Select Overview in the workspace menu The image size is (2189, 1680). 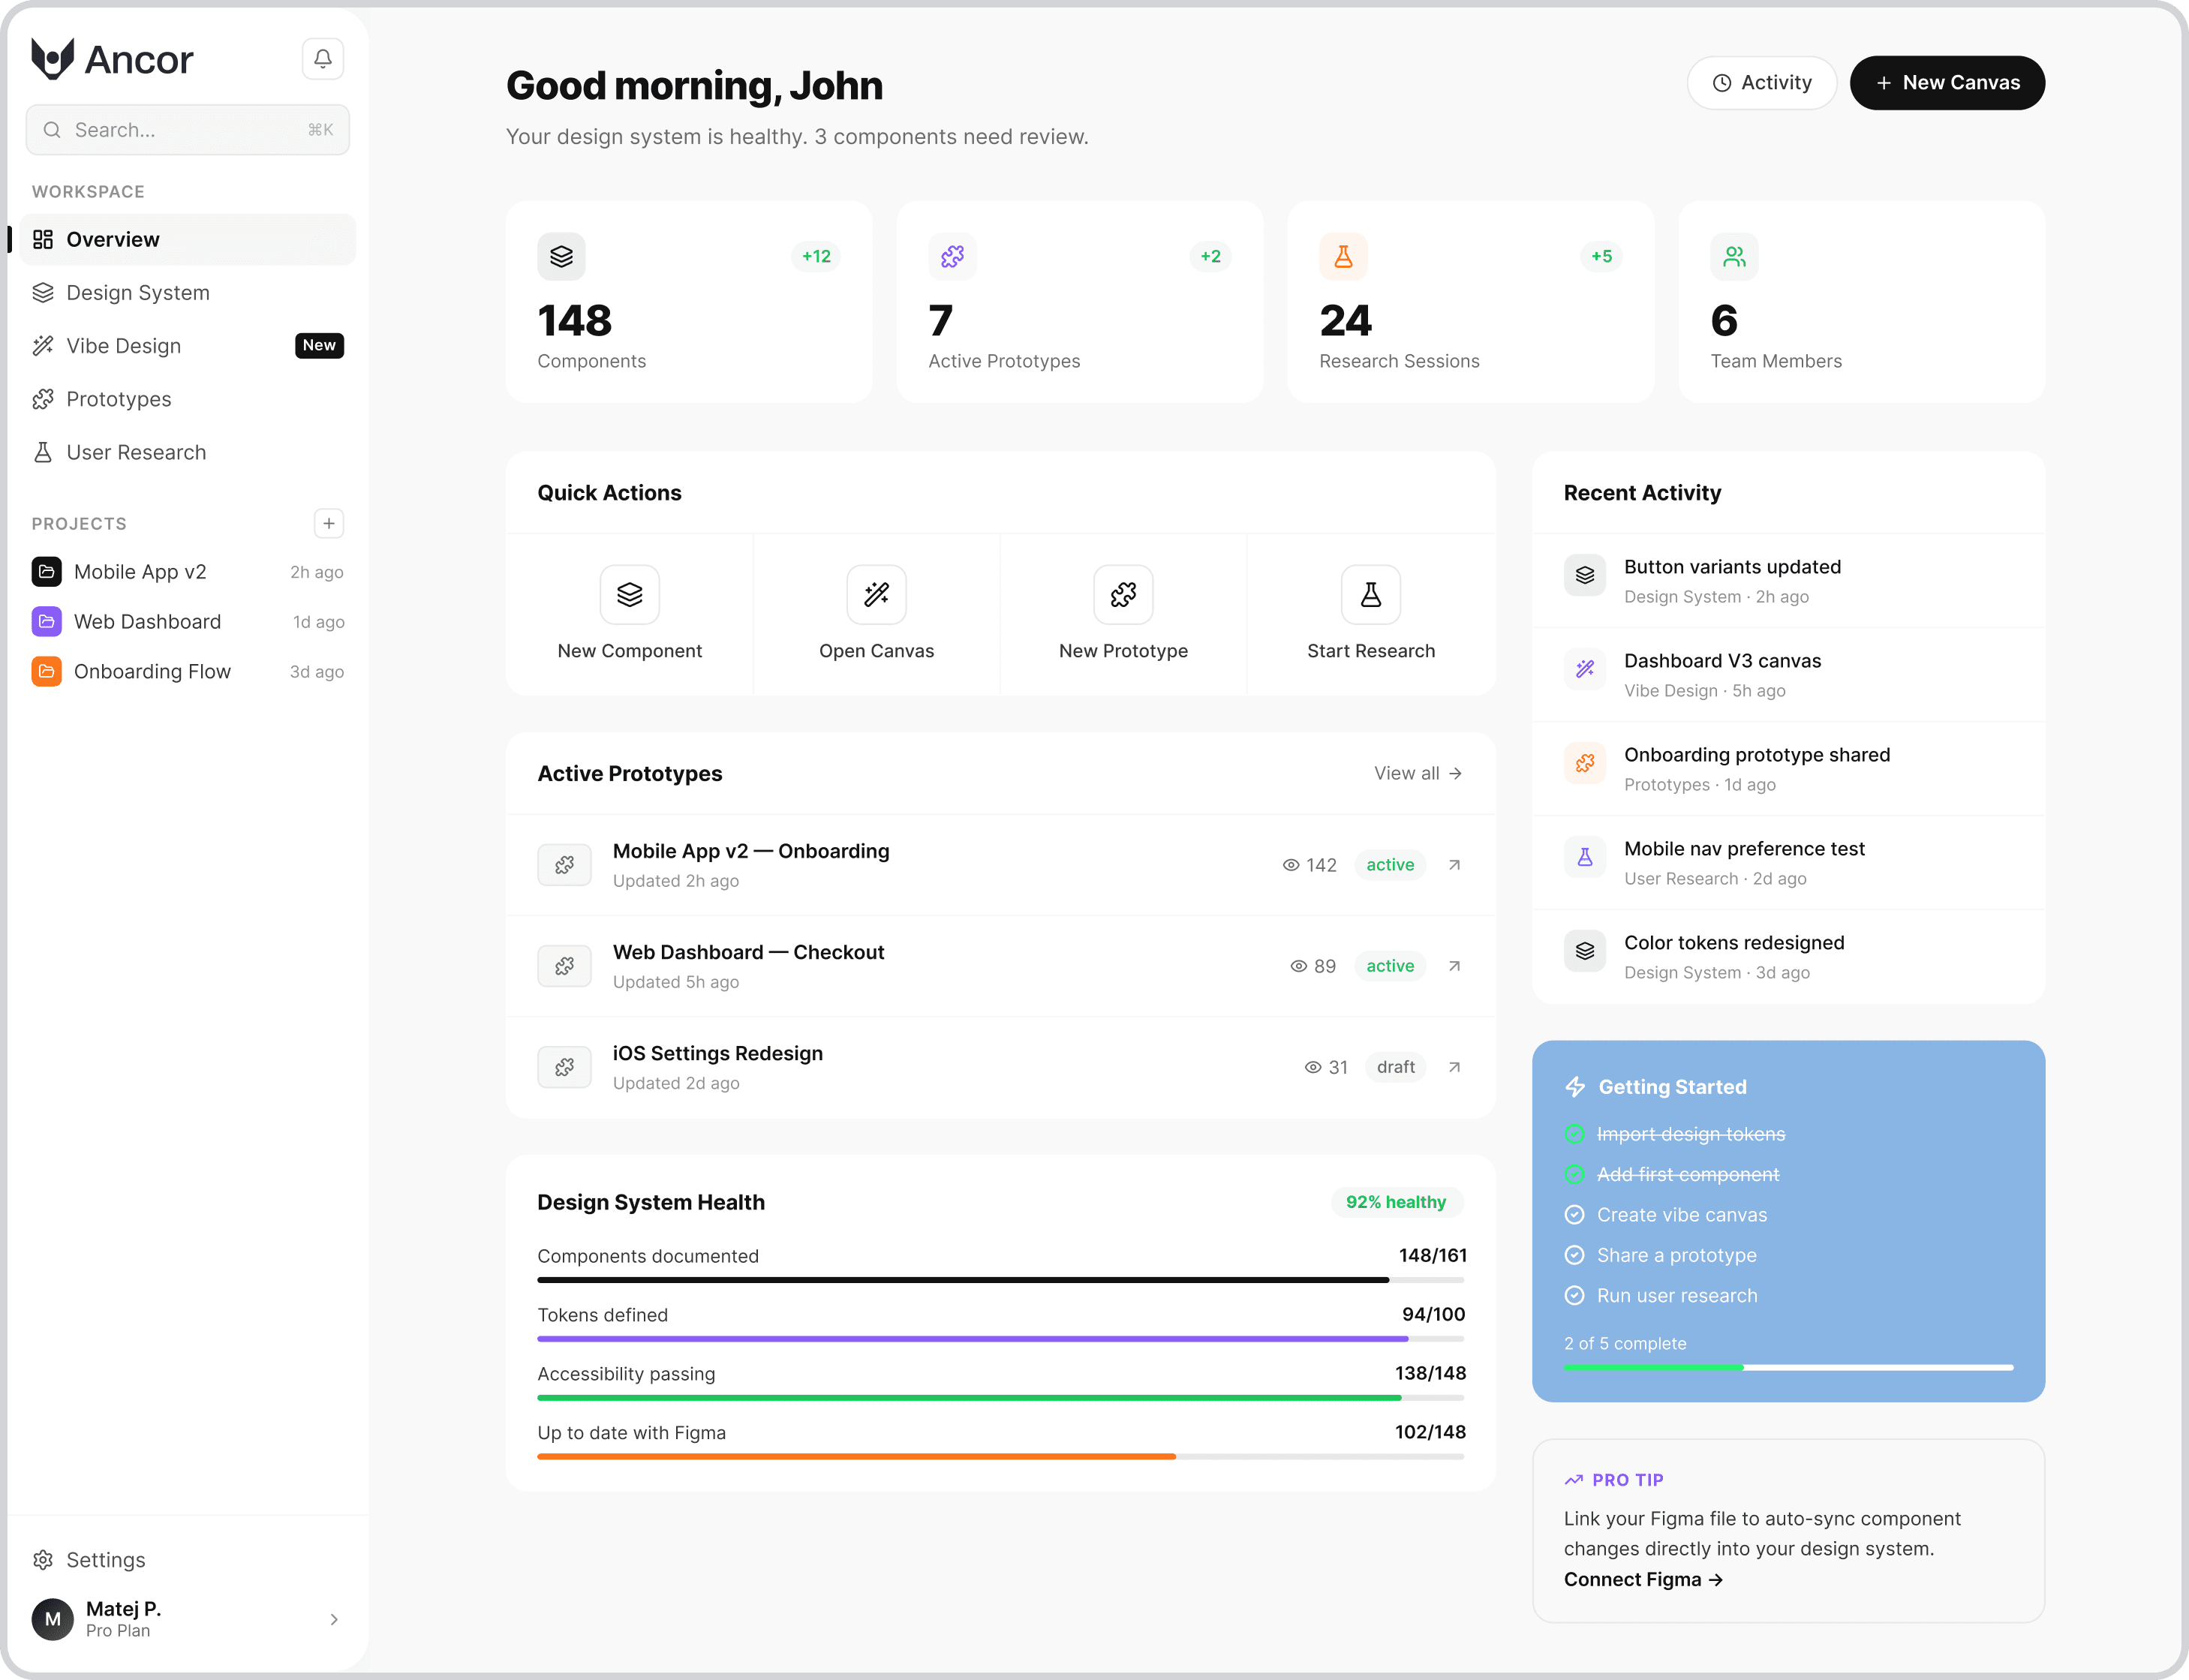[x=112, y=239]
